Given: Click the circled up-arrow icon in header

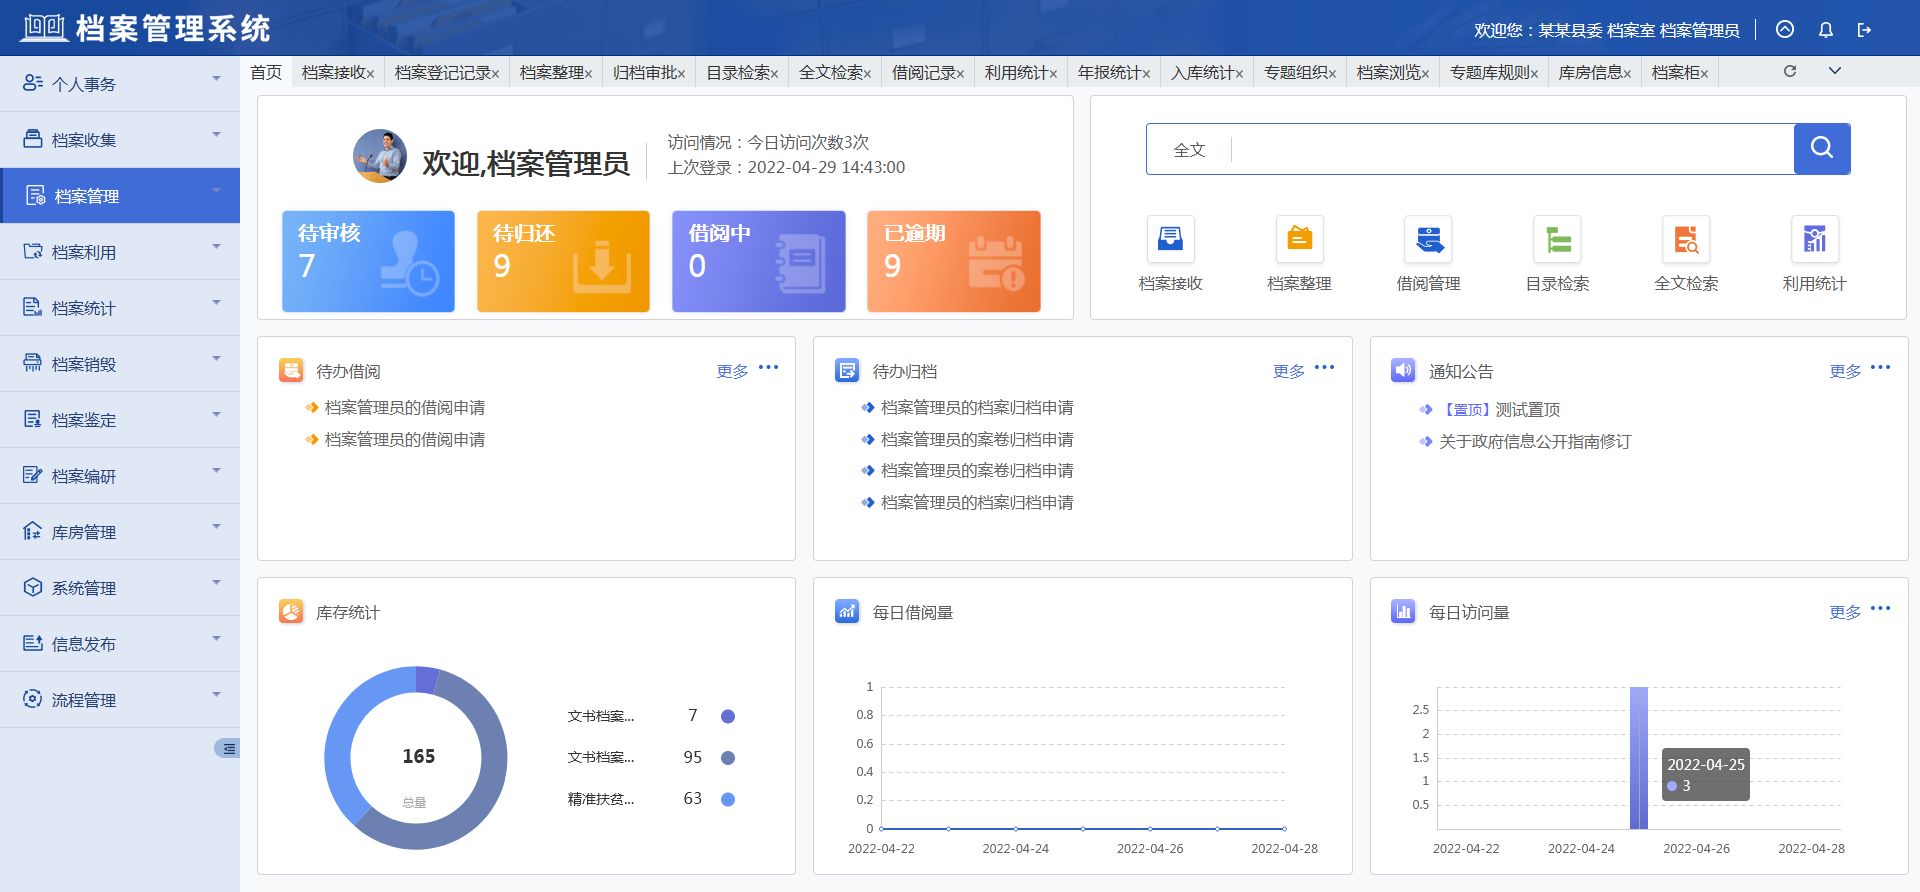Looking at the screenshot, I should tap(1785, 30).
